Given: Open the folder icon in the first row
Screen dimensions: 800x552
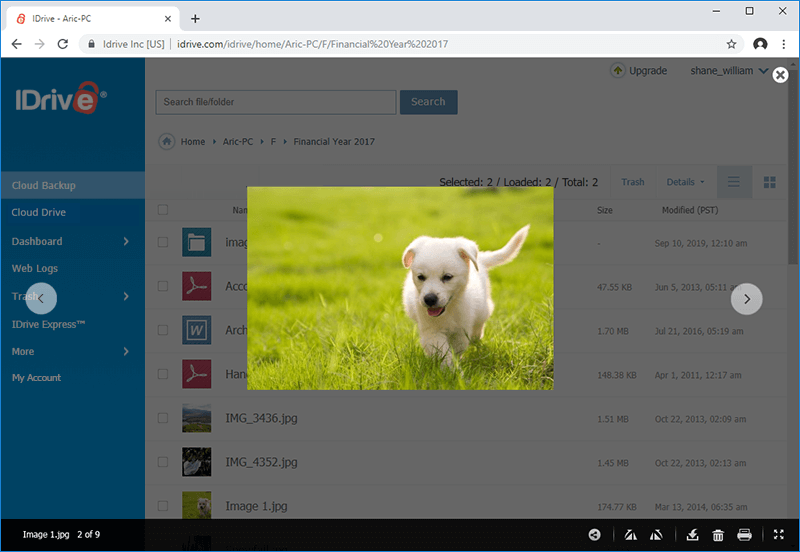Looking at the screenshot, I should (x=196, y=242).
